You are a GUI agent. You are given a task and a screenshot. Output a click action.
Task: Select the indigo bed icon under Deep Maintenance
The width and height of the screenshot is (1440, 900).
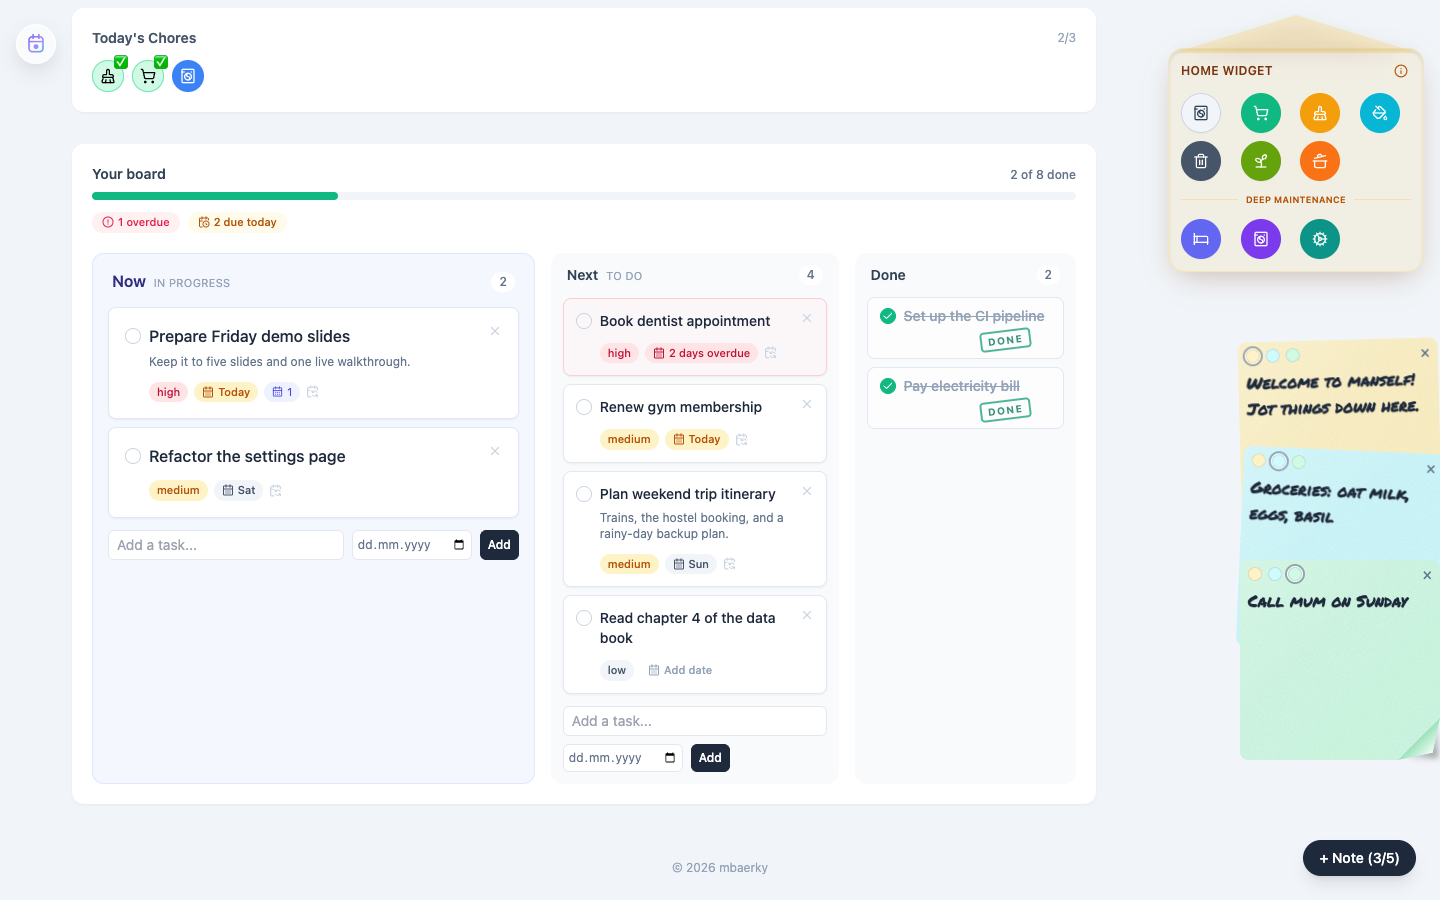coord(1201,239)
